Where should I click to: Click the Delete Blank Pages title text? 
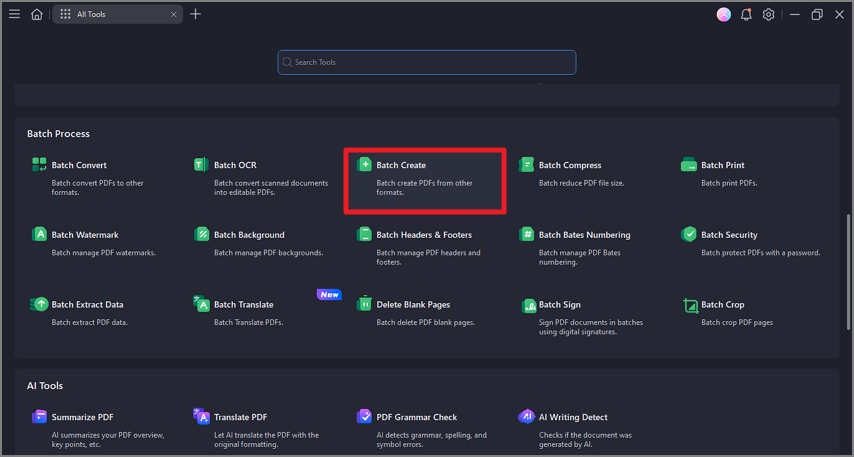tap(413, 304)
